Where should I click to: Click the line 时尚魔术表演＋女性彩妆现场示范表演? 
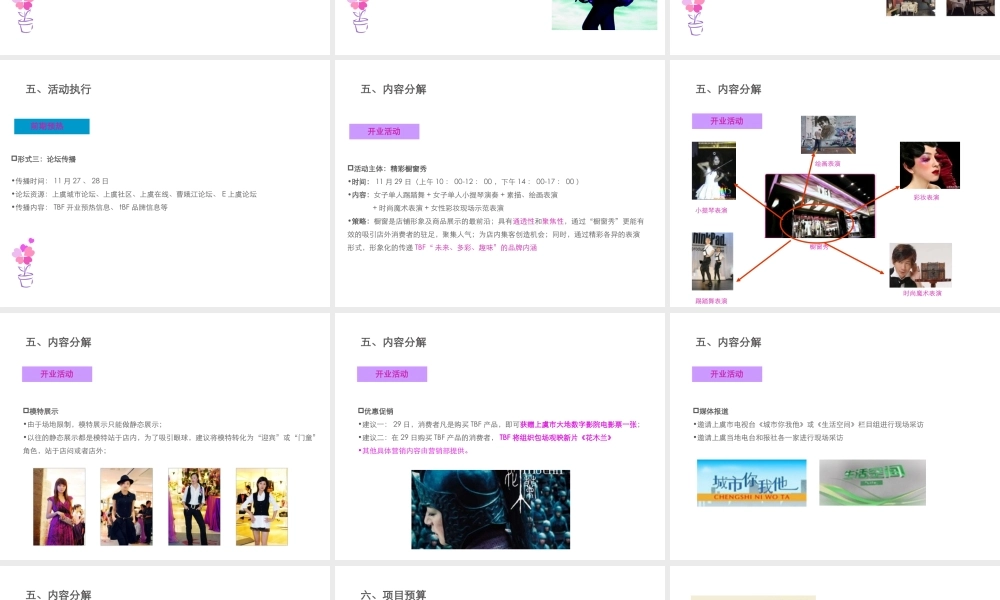click(x=438, y=208)
